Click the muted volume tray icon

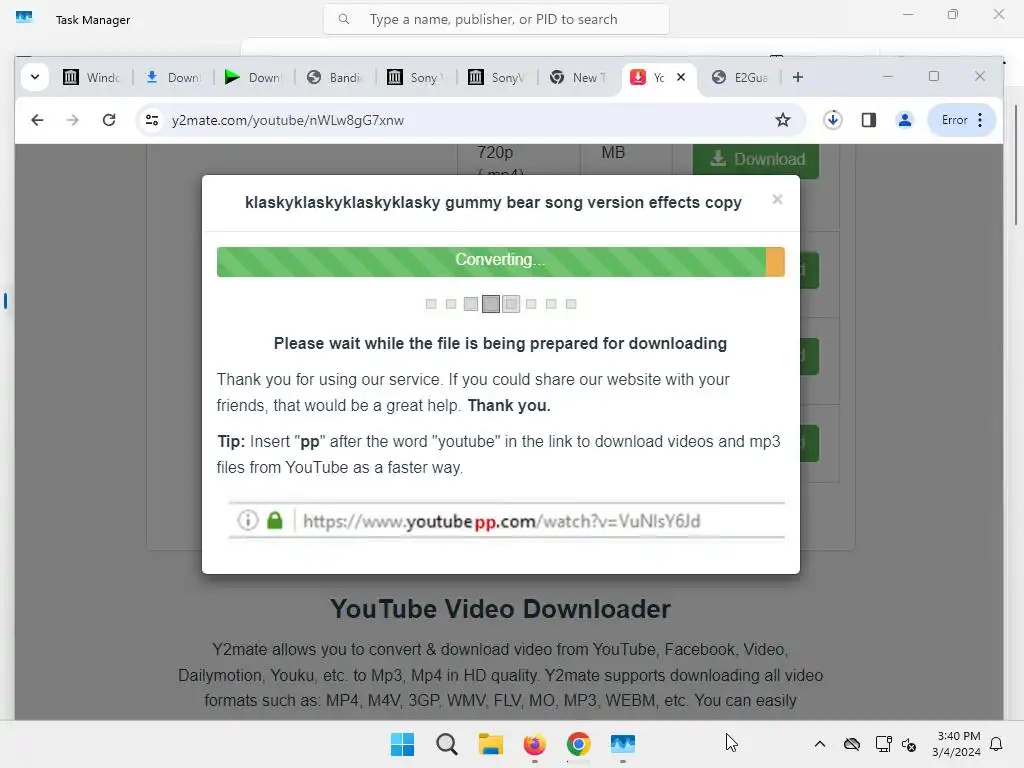click(x=908, y=744)
